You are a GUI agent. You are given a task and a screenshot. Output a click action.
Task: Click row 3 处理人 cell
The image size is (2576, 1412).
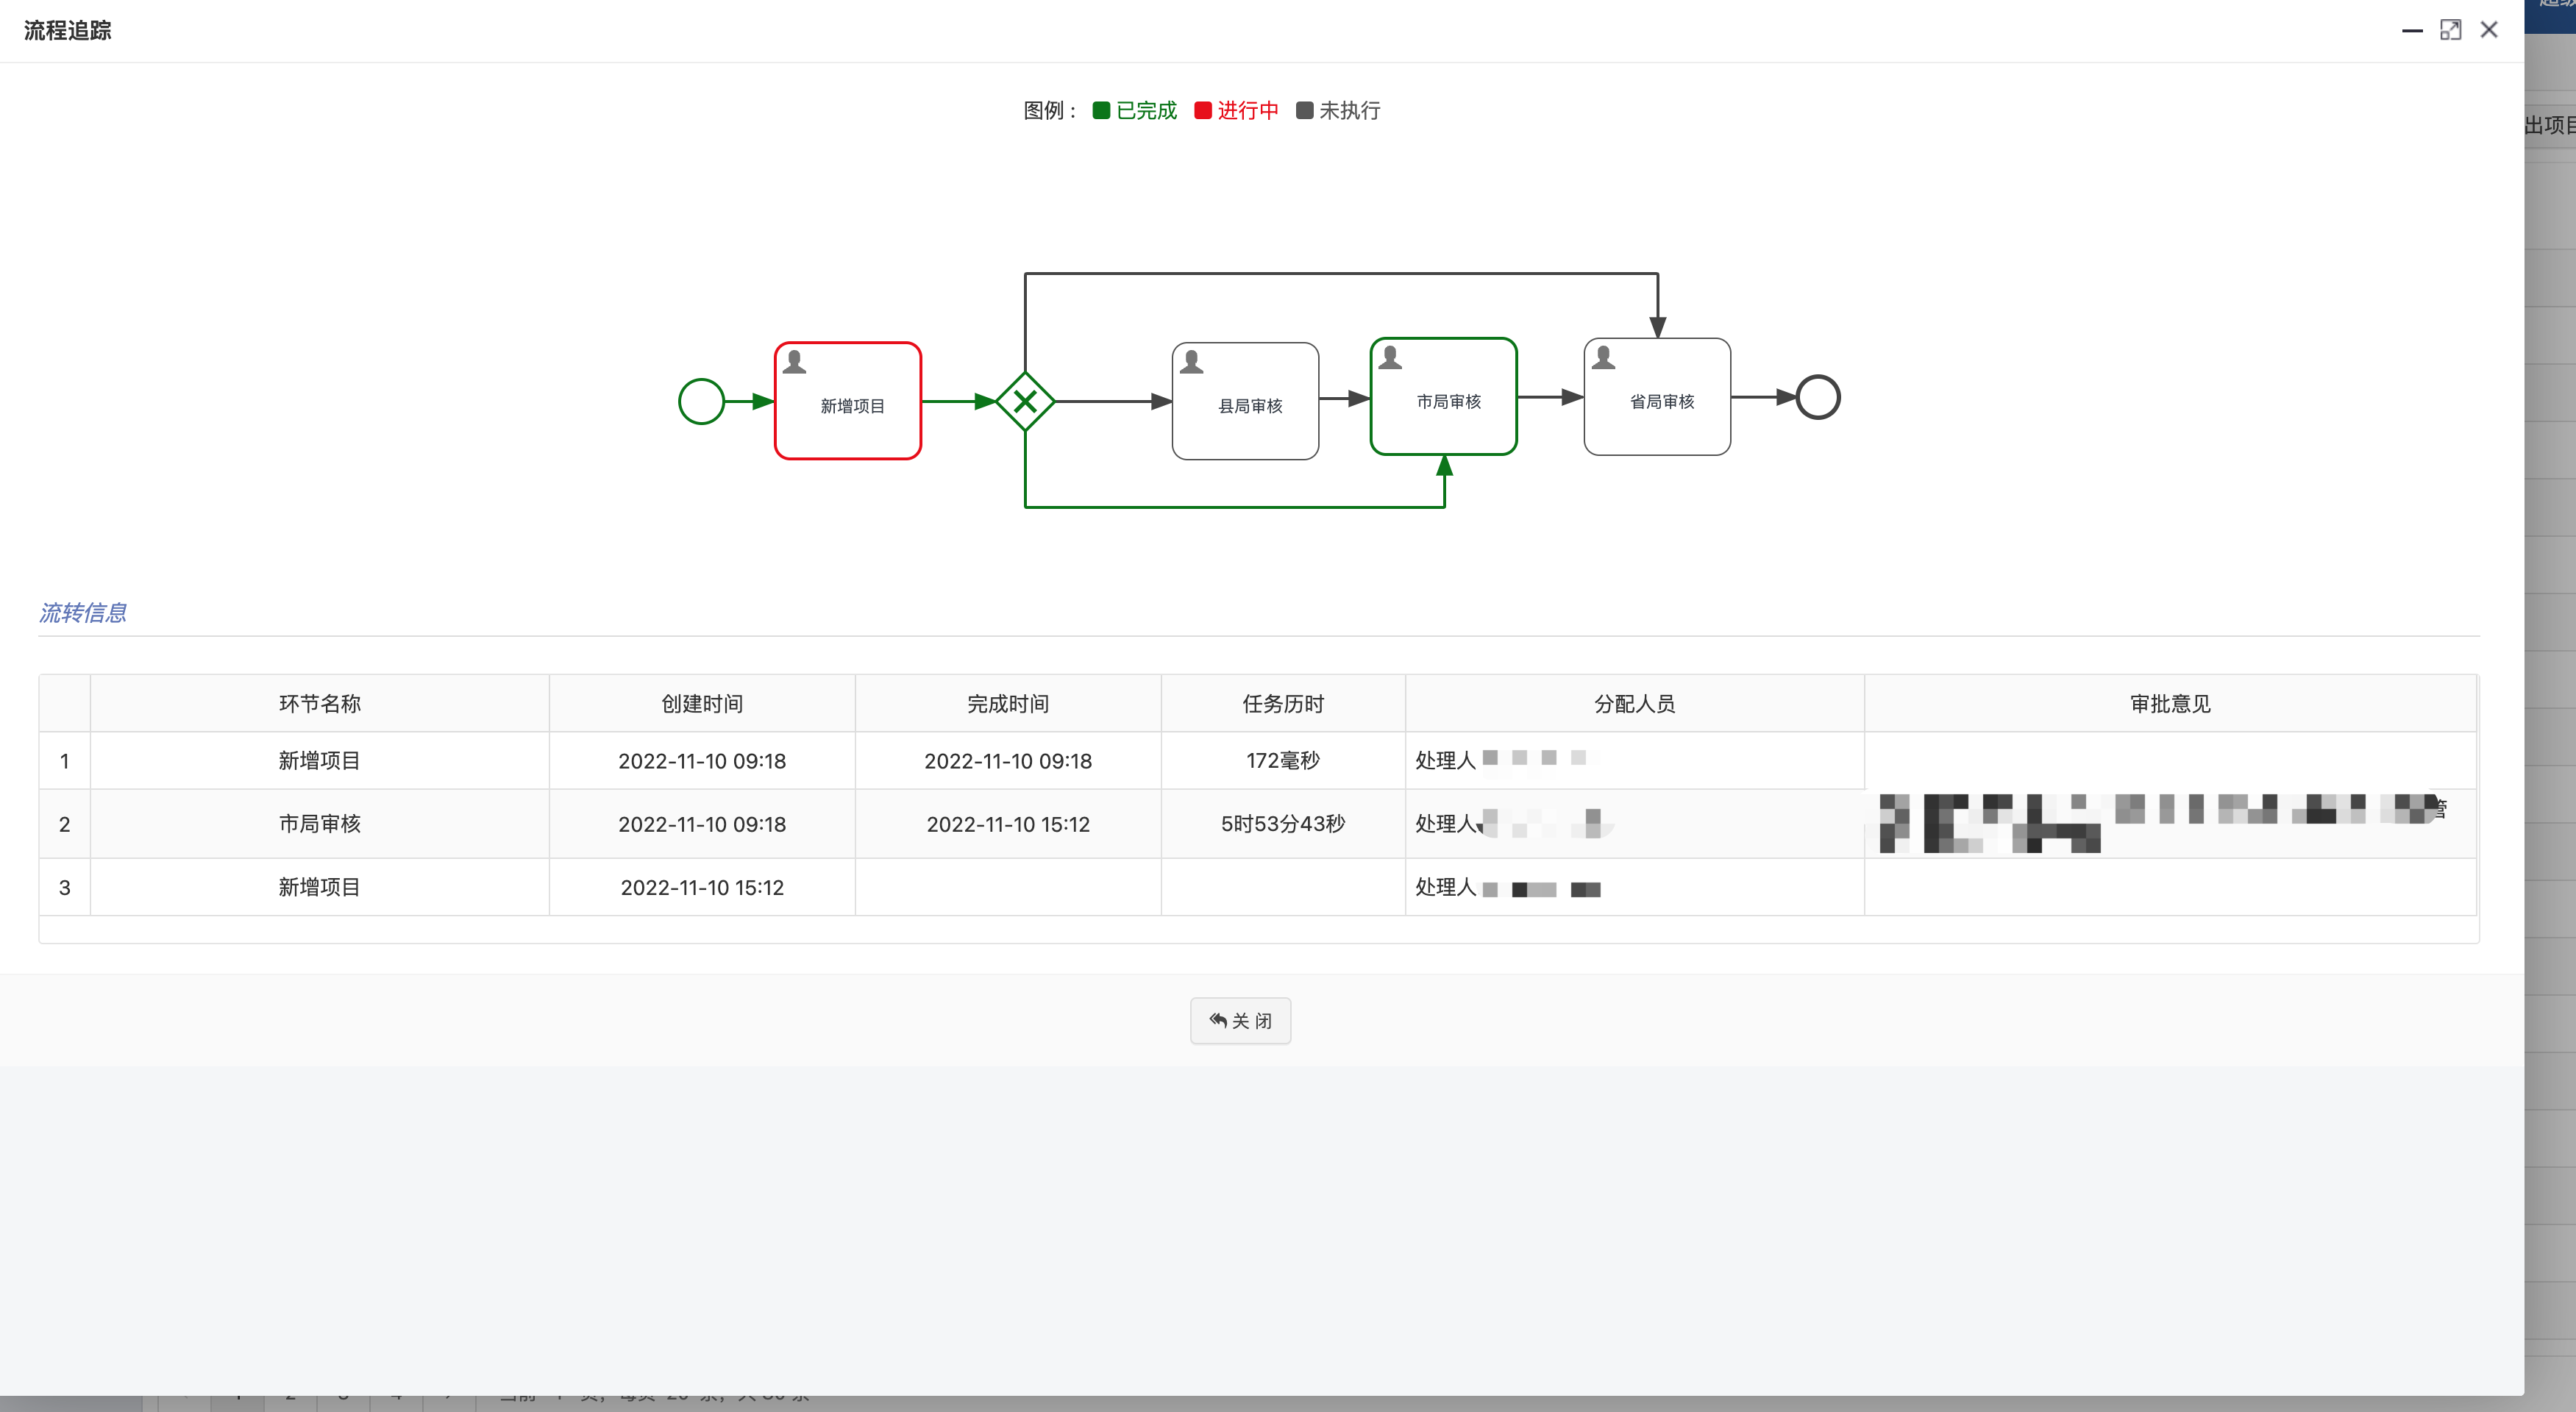coord(1634,886)
